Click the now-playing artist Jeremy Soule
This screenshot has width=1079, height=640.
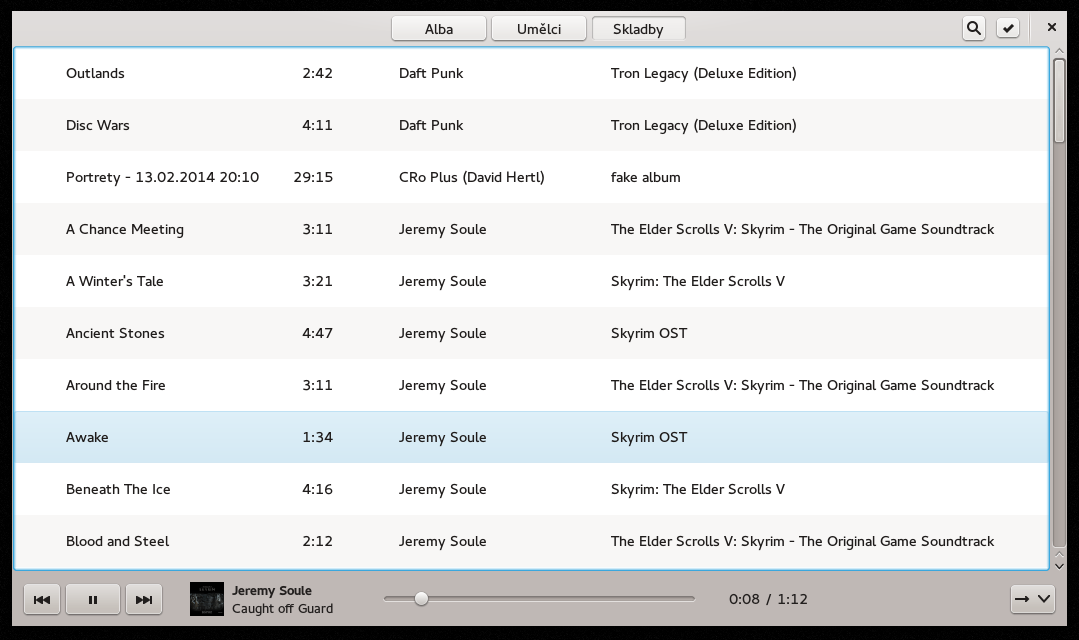point(272,590)
